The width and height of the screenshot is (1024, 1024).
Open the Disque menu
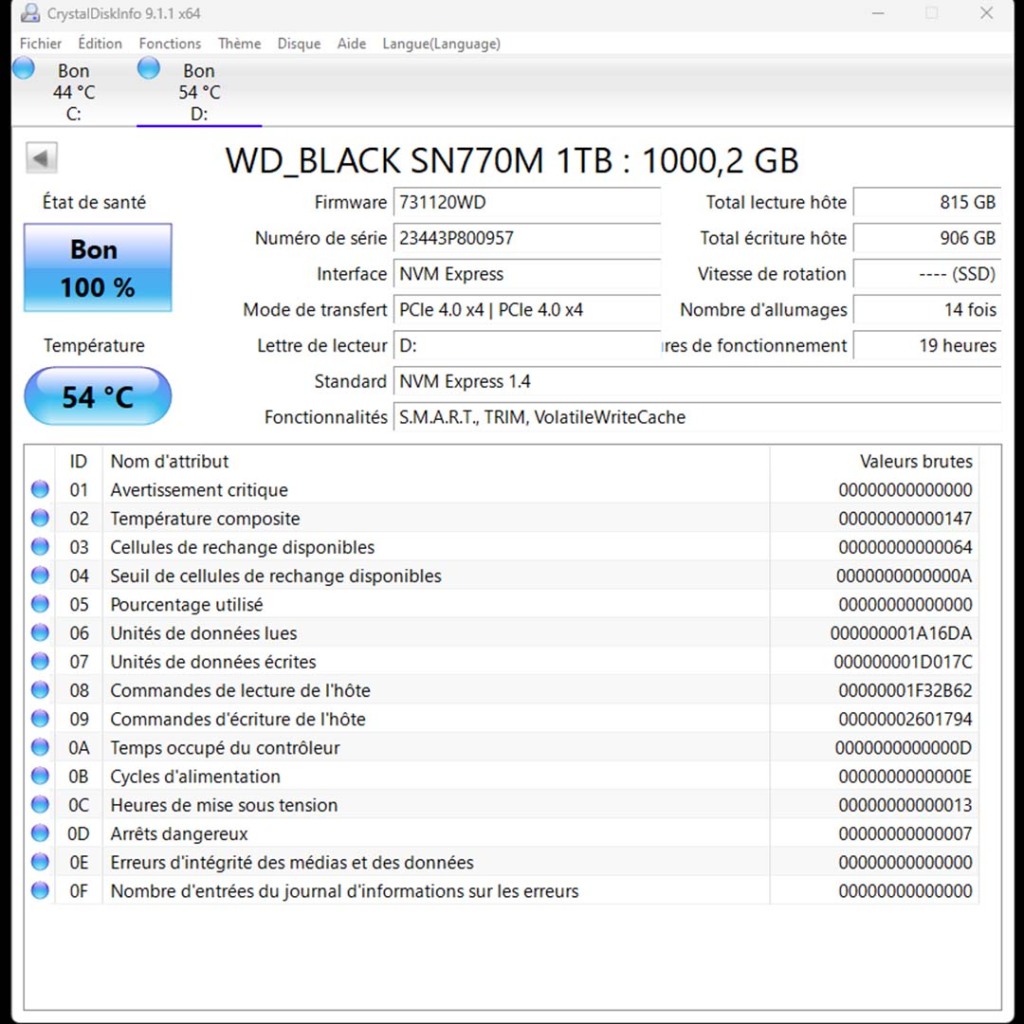299,44
